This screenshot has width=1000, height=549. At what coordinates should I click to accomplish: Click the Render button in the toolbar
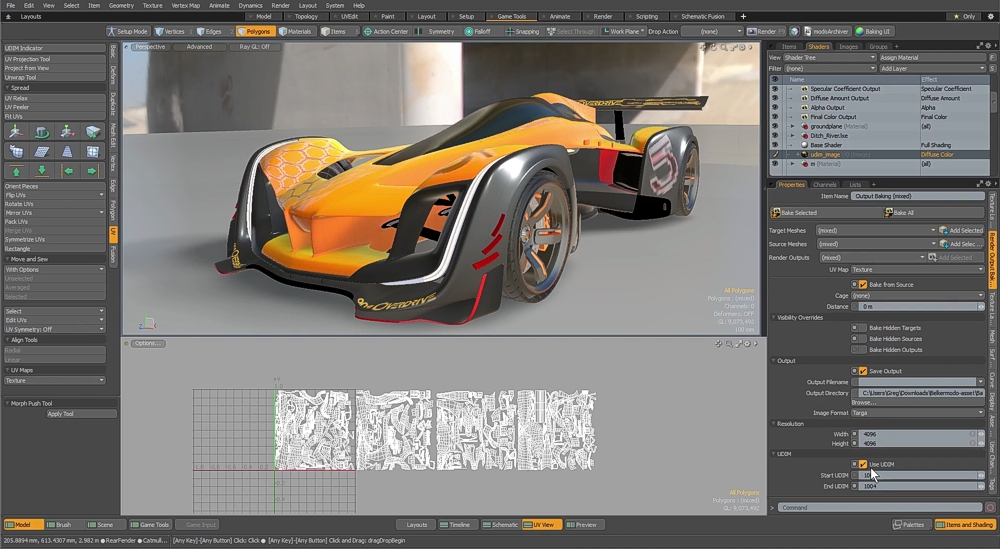[x=762, y=31]
